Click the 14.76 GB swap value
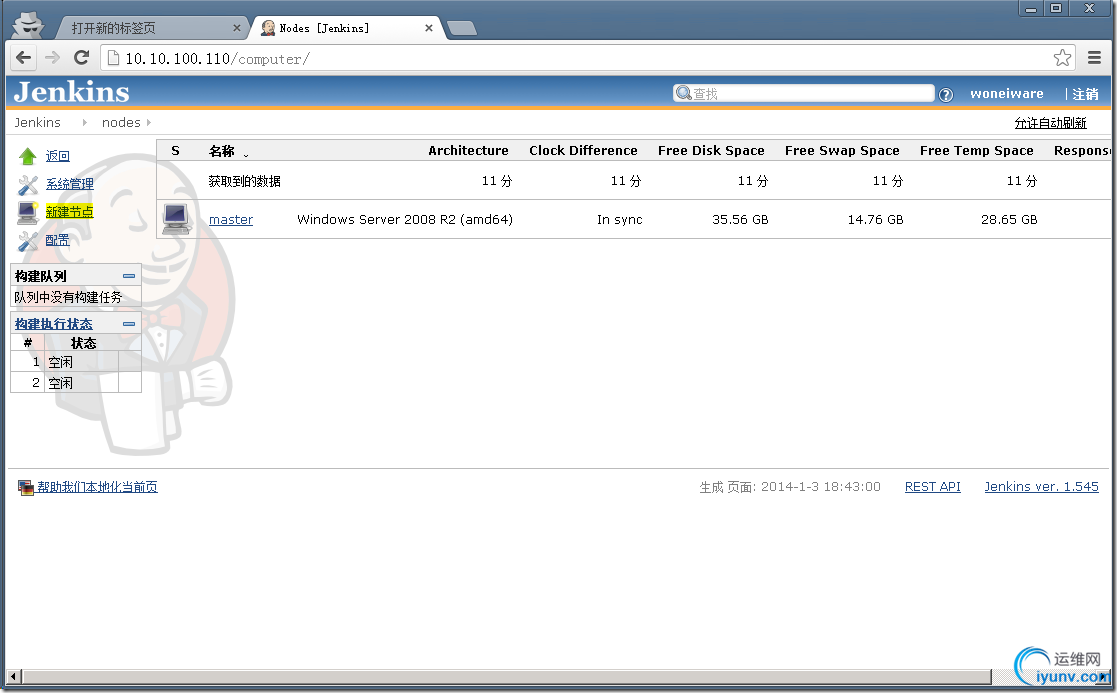The width and height of the screenshot is (1117, 693). 876,219
